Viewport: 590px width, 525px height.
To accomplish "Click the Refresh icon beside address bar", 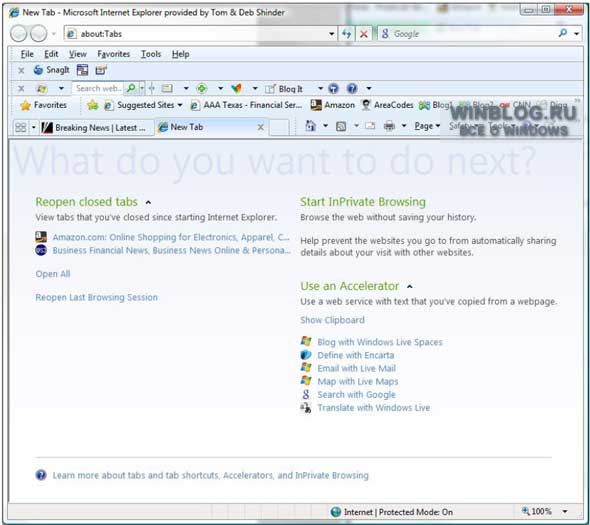I will point(347,34).
